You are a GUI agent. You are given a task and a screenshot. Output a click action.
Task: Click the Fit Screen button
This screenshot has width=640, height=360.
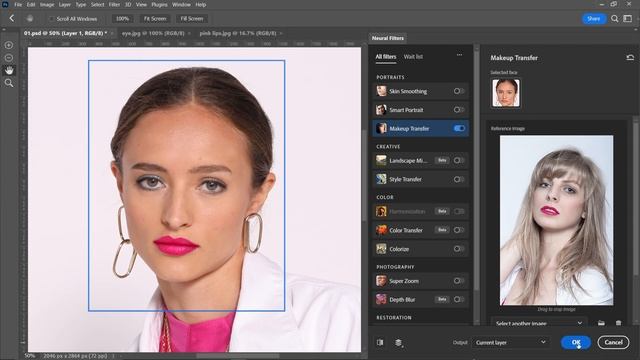pyautogui.click(x=155, y=19)
